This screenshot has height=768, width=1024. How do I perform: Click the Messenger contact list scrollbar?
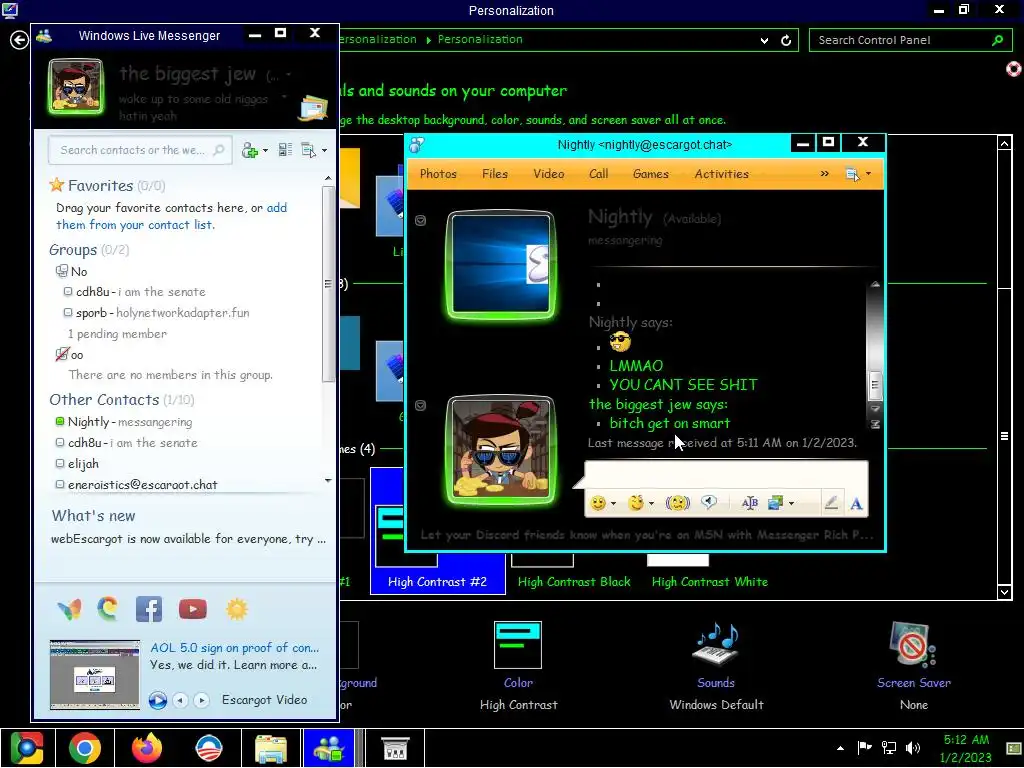click(328, 284)
